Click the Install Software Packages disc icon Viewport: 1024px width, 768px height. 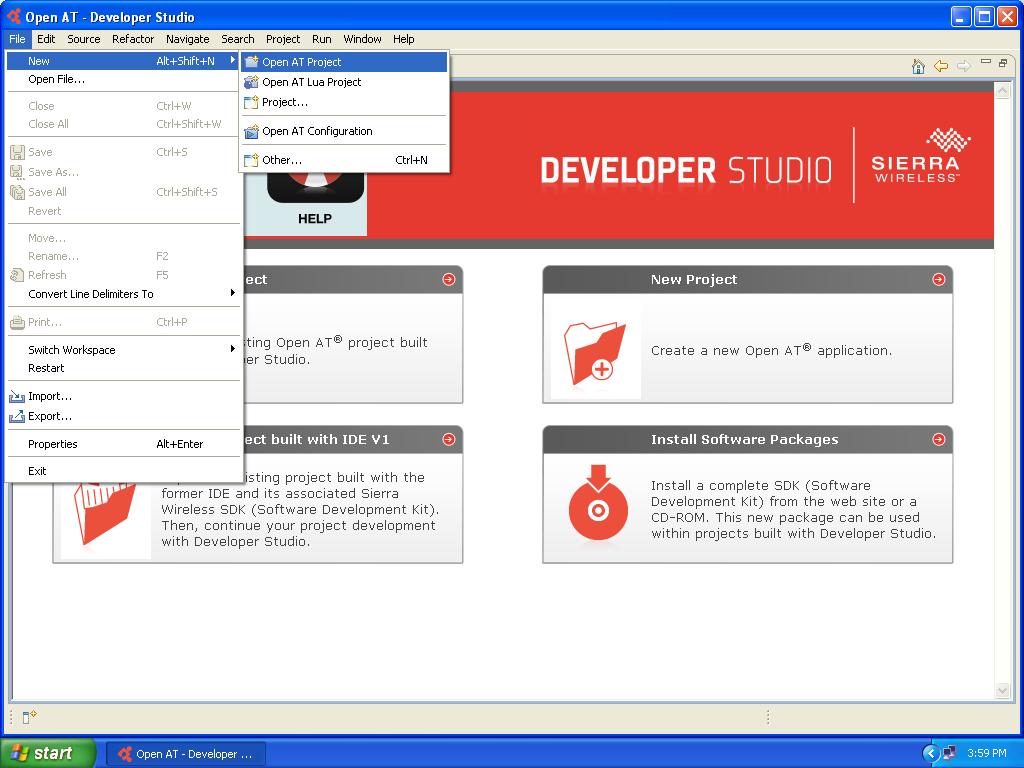pyautogui.click(x=597, y=507)
